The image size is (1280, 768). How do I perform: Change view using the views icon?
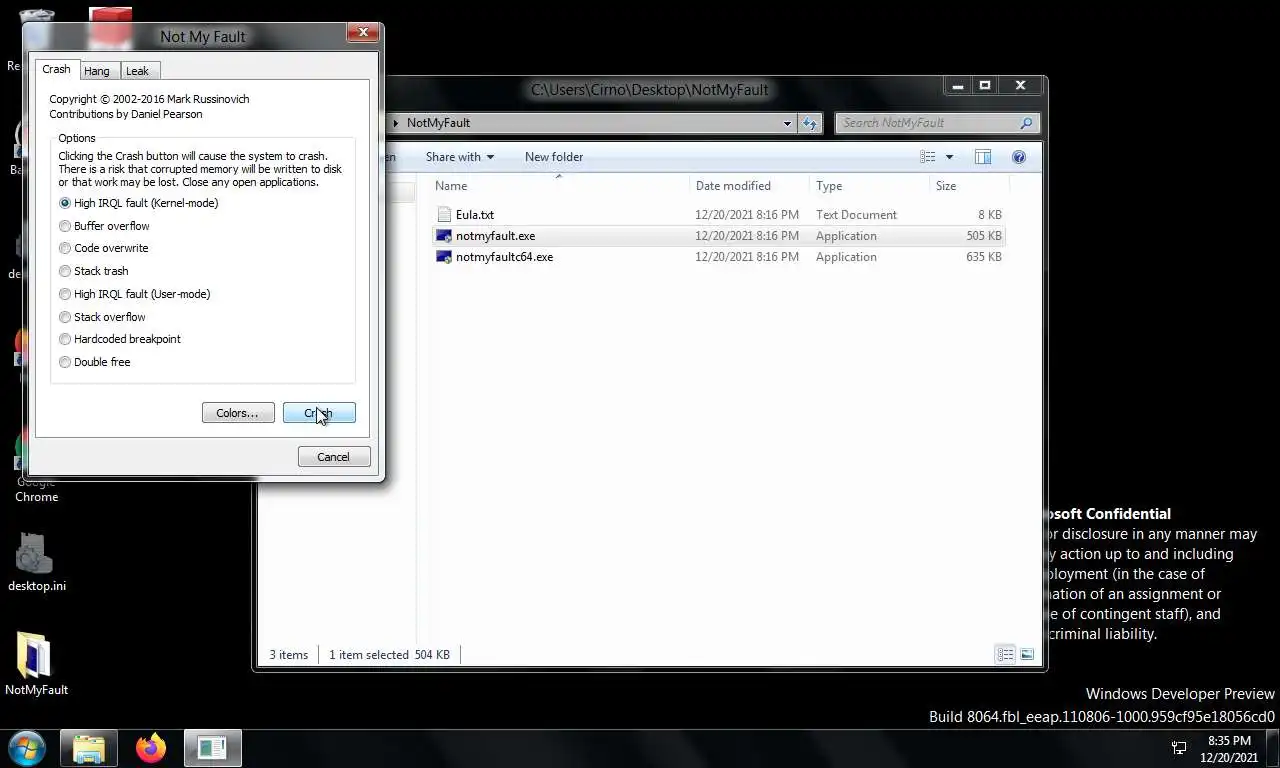928,157
